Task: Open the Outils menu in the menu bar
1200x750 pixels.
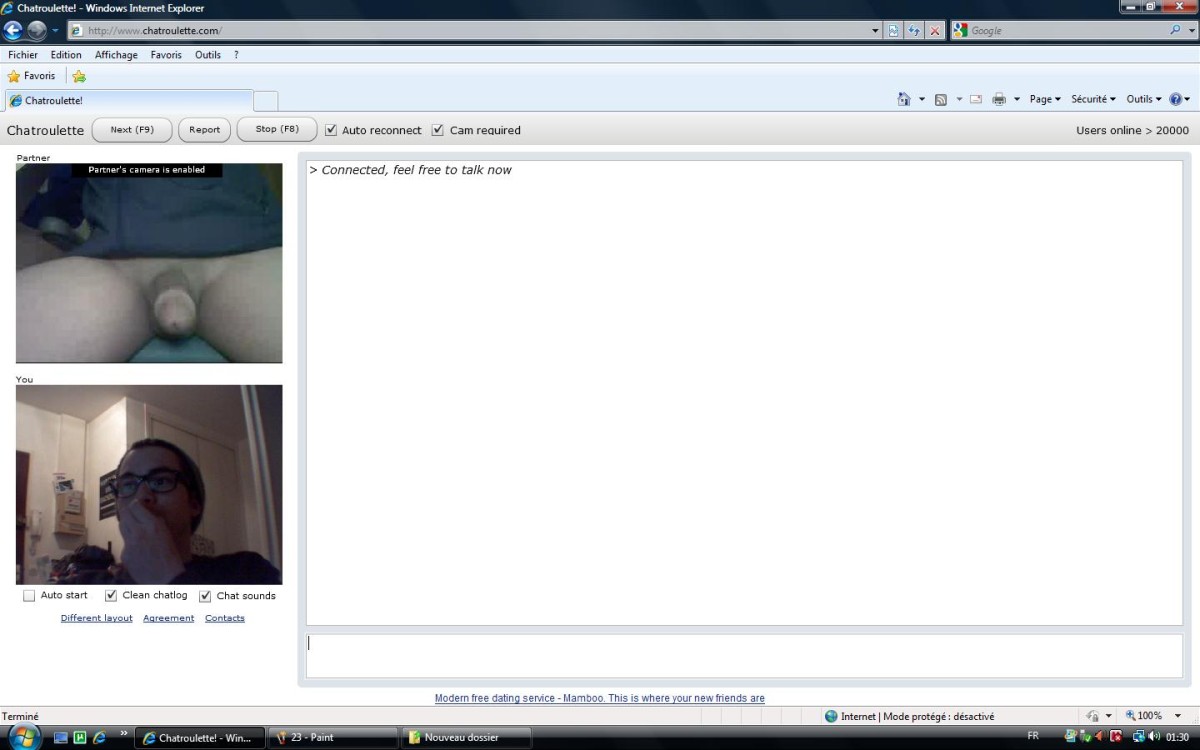Action: coord(208,55)
